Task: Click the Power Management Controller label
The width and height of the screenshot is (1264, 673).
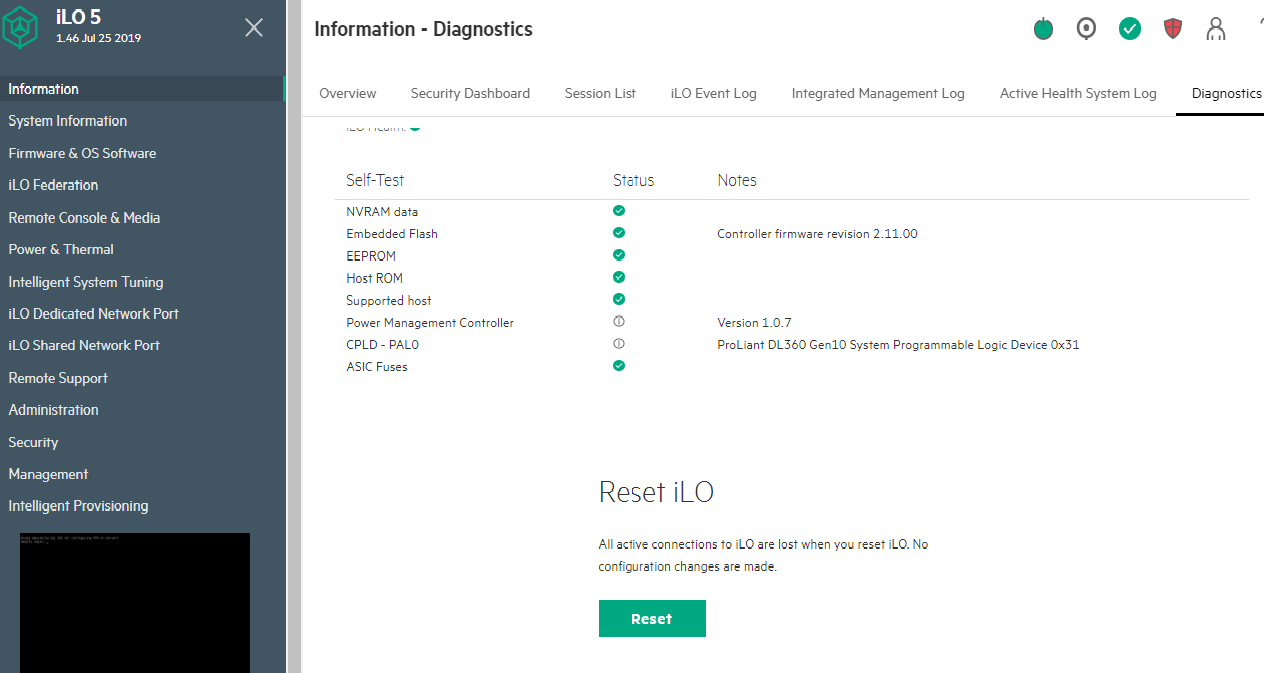Action: click(x=430, y=323)
